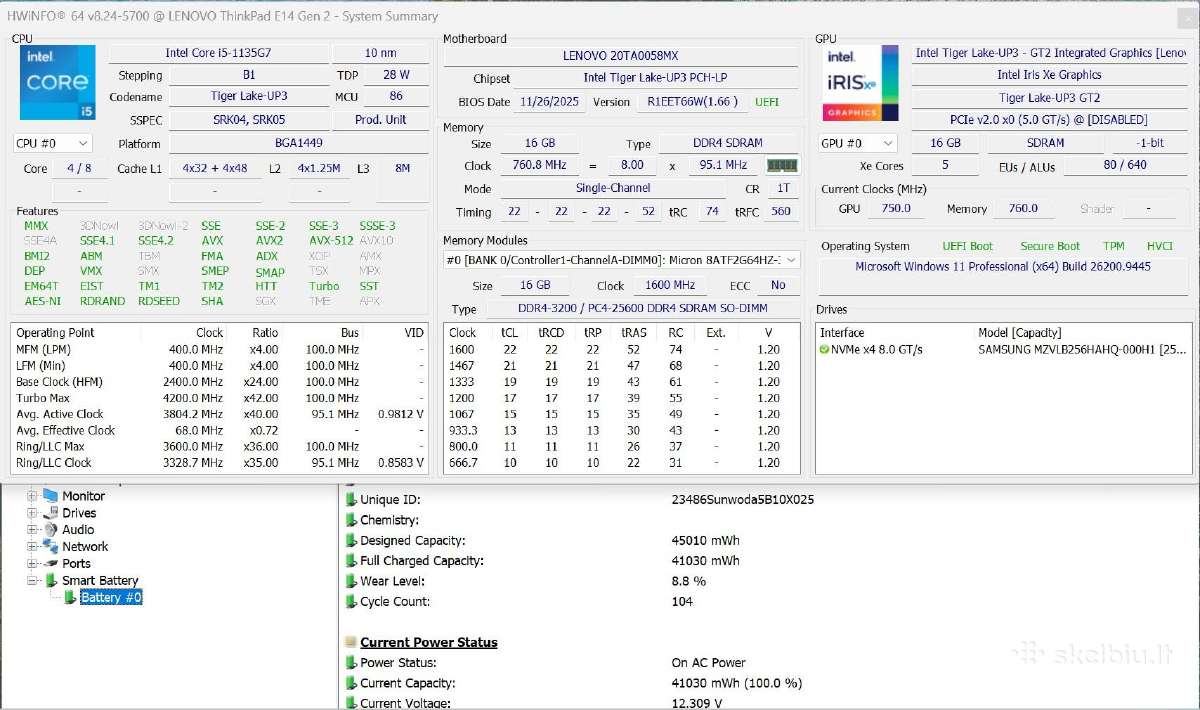Click the PCIe v2.0 x0 [DISABLED] field

tap(1049, 120)
